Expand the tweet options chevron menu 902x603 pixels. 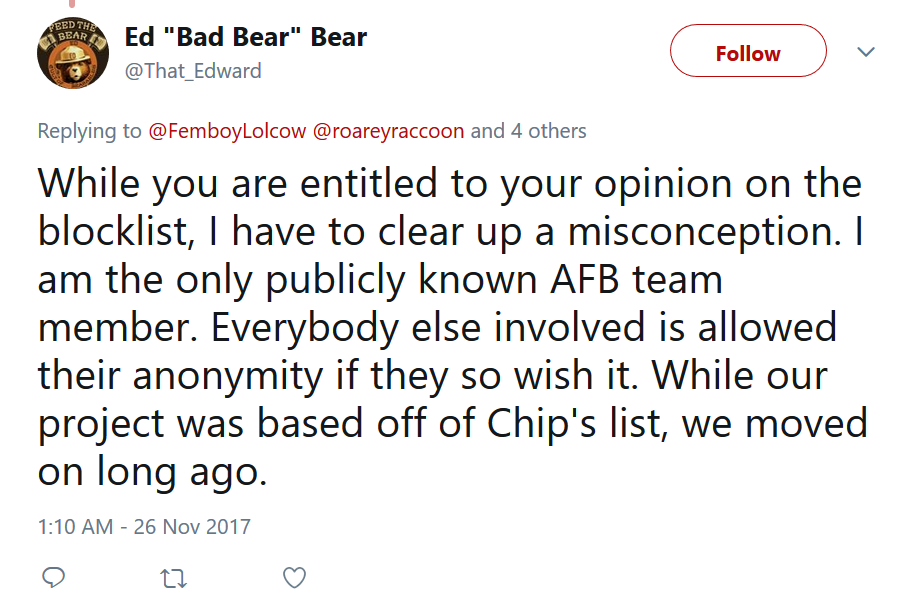[x=865, y=52]
